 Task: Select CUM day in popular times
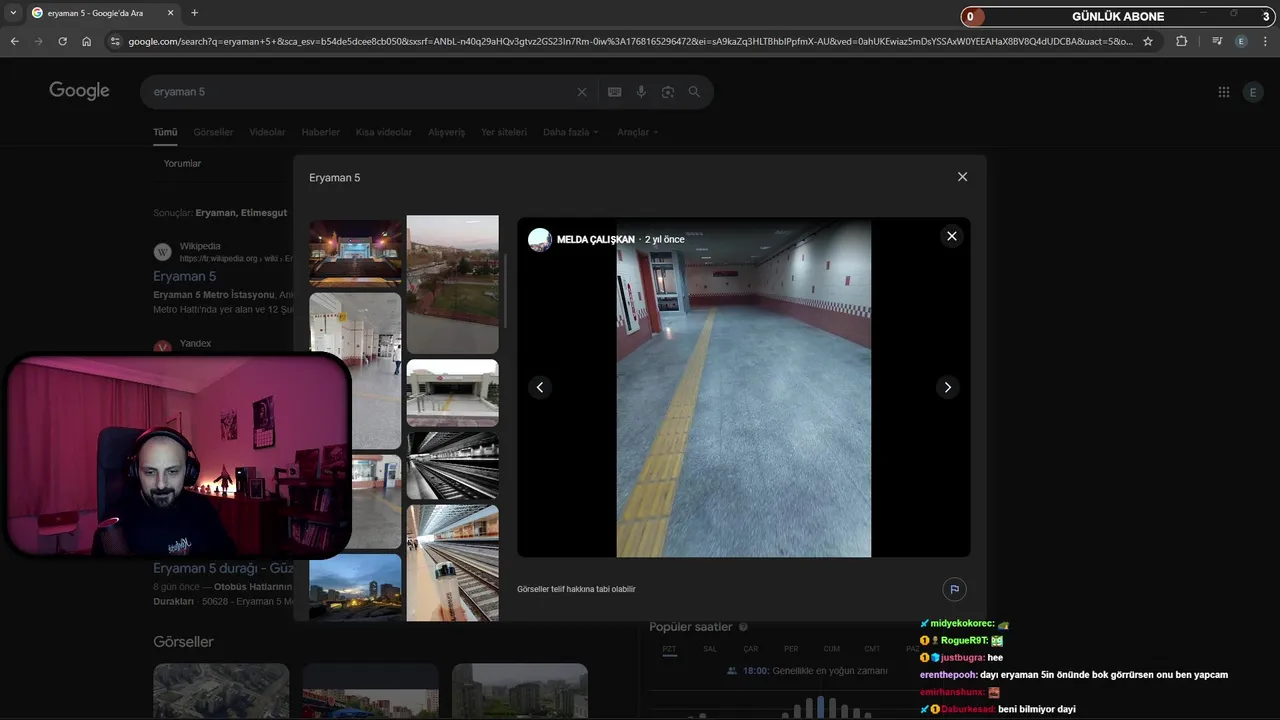click(x=831, y=649)
